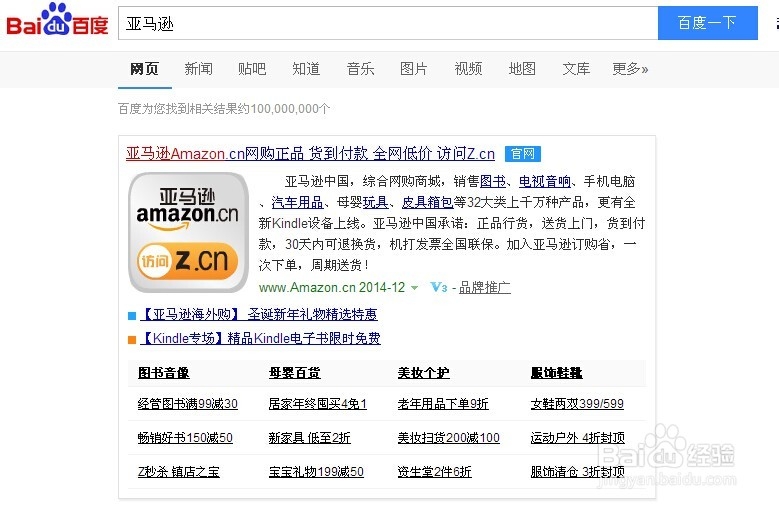Click the orange square bullet before Kindle专场
779x507 pixels.
coord(132,340)
